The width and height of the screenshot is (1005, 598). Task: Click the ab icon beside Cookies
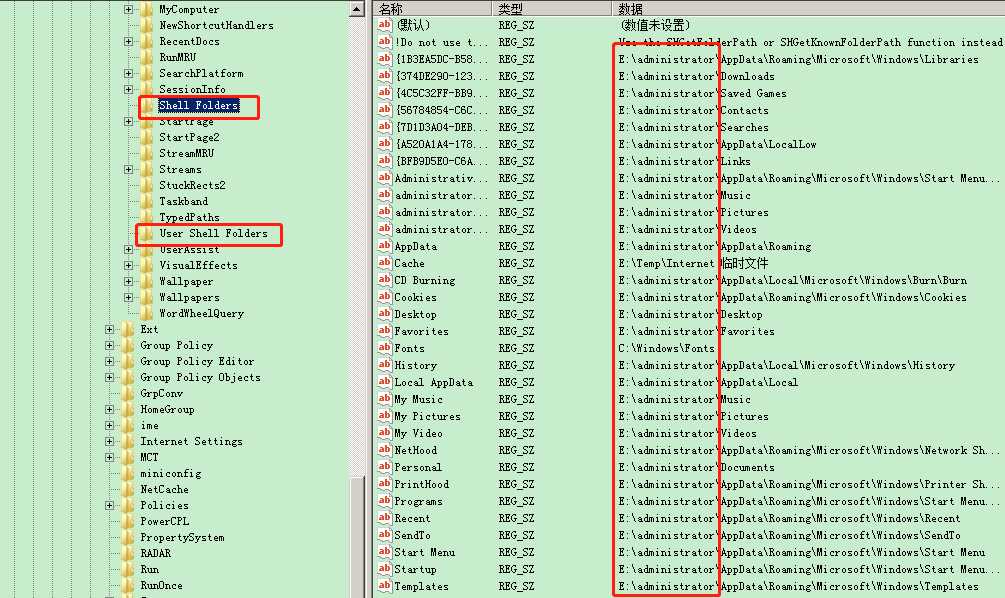(385, 297)
